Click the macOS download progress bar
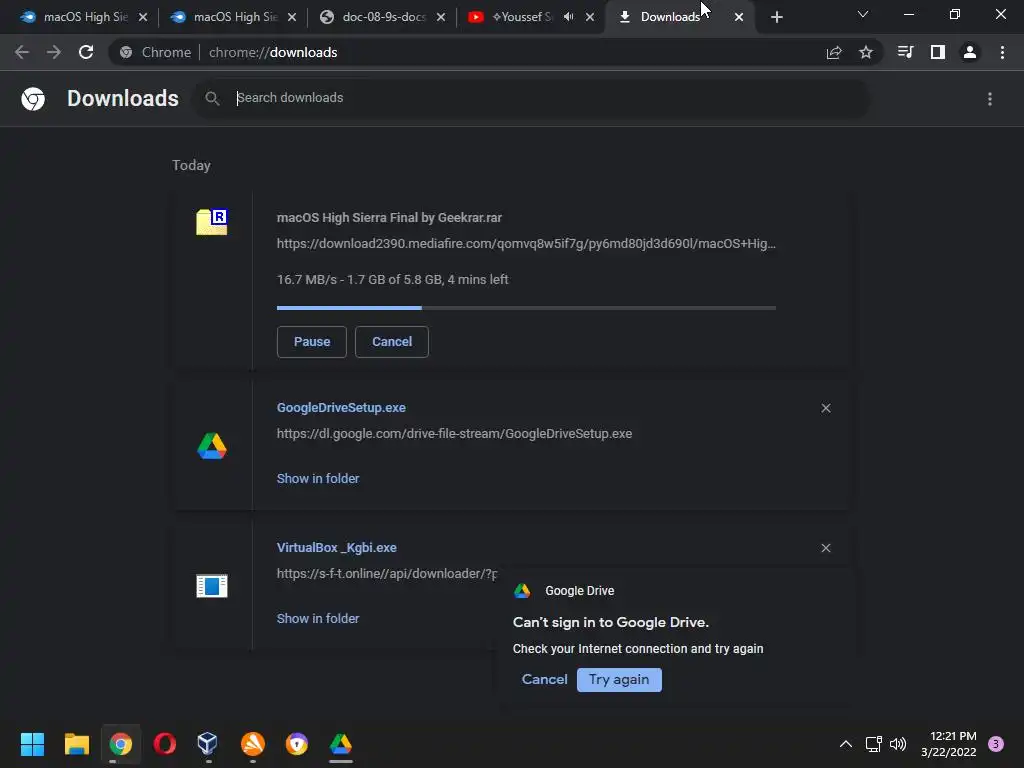Viewport: 1024px width, 768px height. tap(526, 308)
